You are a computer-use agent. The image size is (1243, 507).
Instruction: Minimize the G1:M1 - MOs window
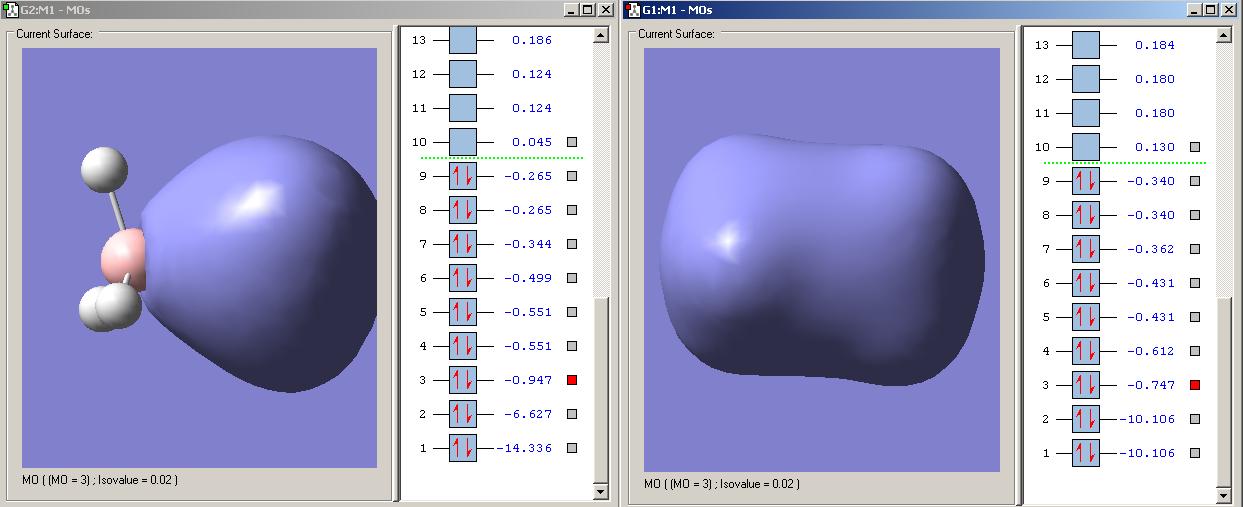coord(1195,9)
